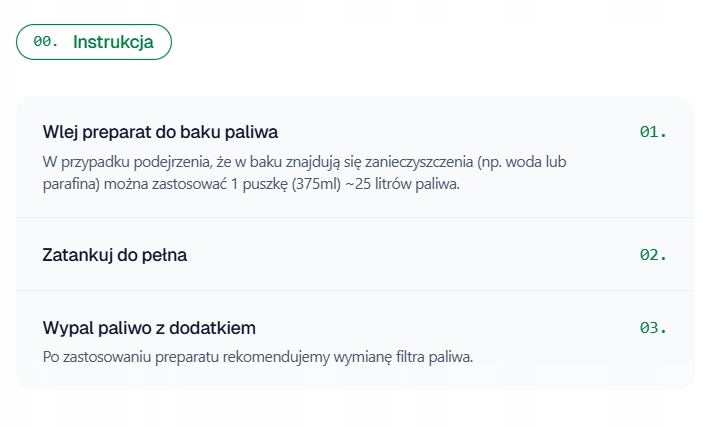The image size is (716, 427).
Task: Click the ~25 litrów paliwa text
Action: click(x=402, y=184)
